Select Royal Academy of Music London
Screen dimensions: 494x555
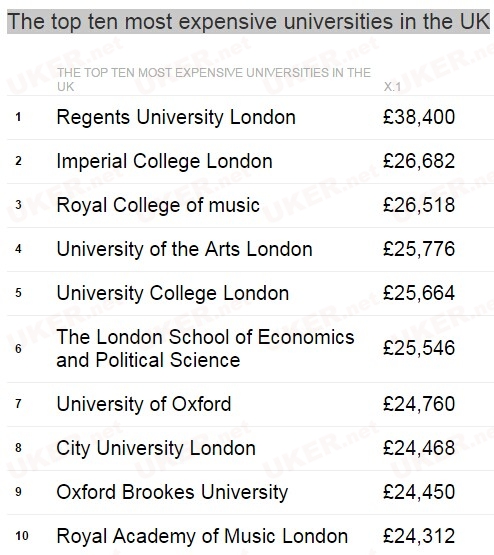point(202,536)
